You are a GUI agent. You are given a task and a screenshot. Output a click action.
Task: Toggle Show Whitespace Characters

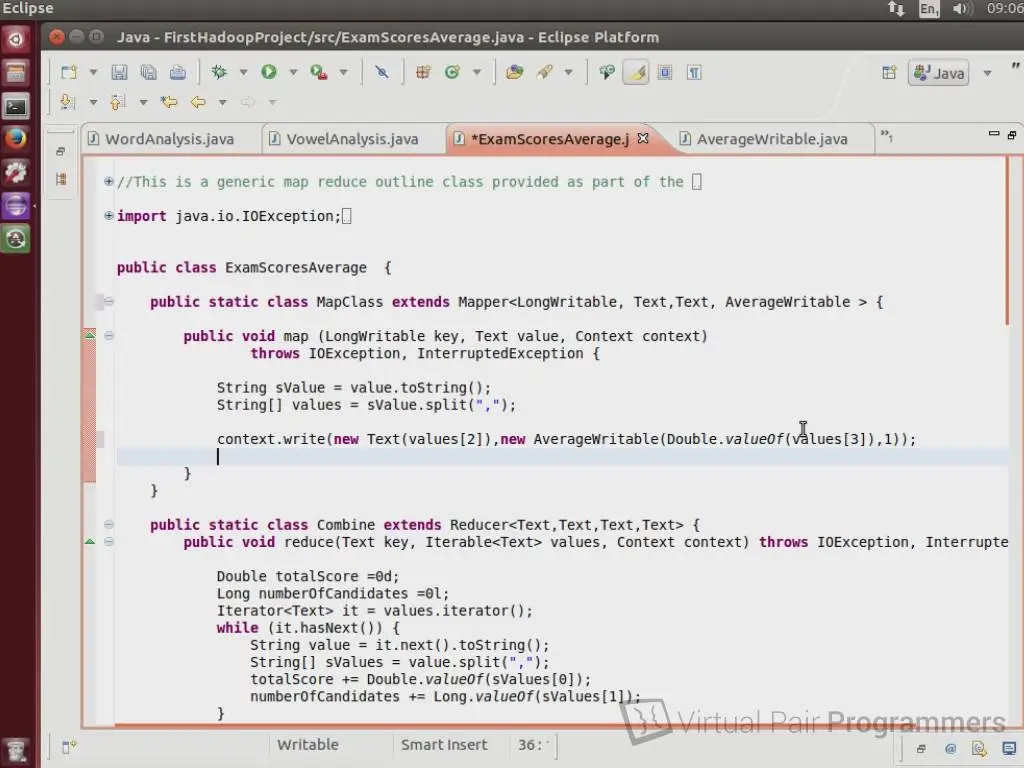click(x=694, y=72)
